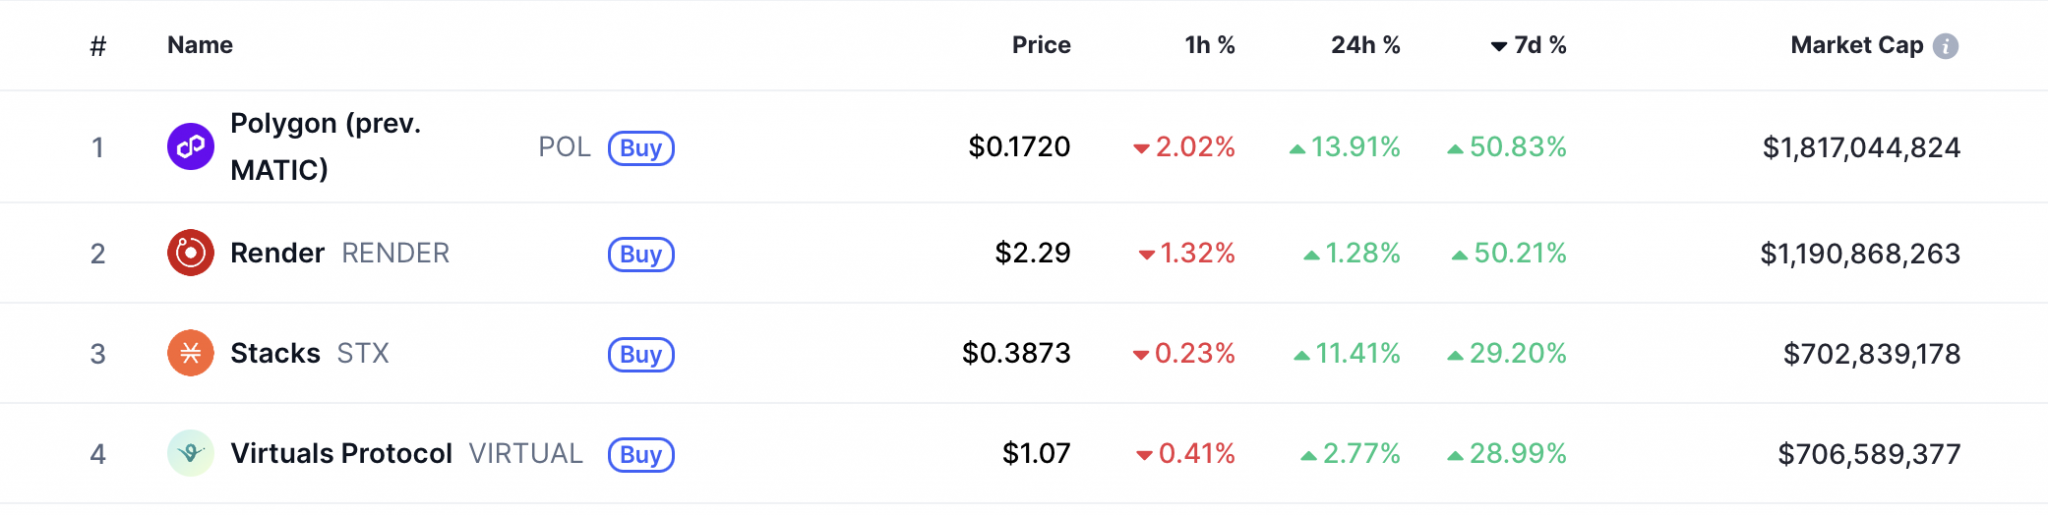Click the Polygon coin logo icon
The height and width of the screenshot is (515, 2048).
pos(190,147)
